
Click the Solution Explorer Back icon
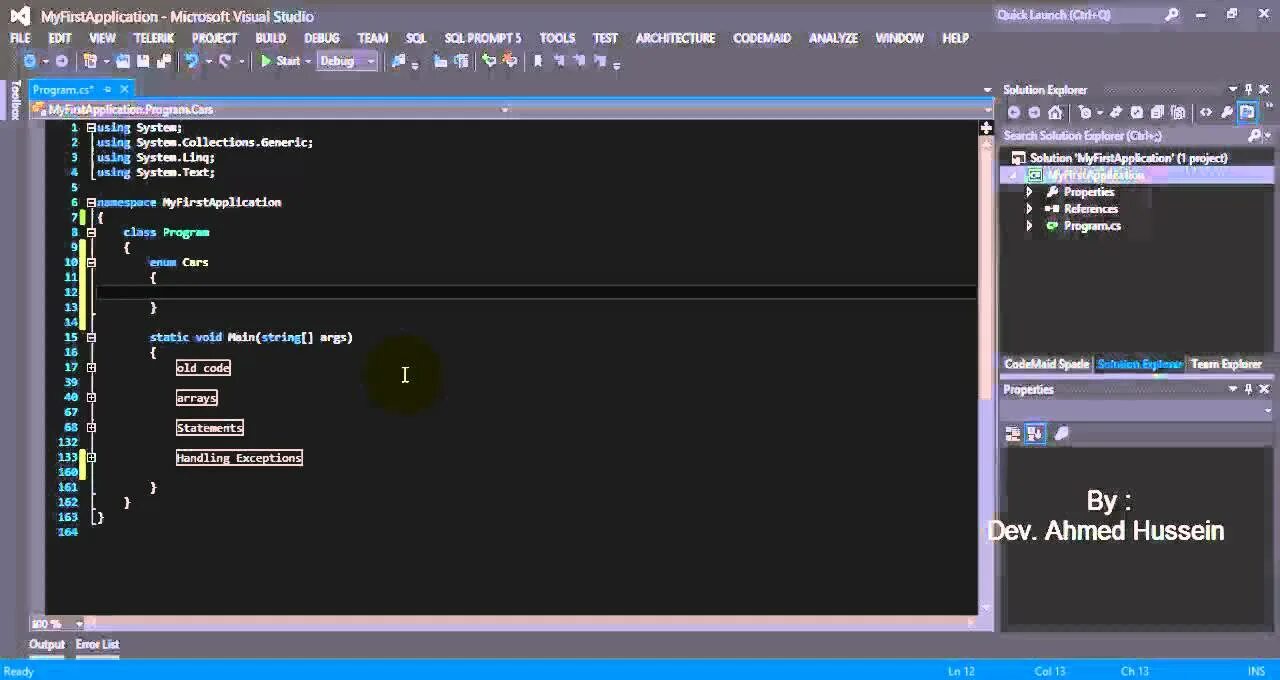point(1014,113)
